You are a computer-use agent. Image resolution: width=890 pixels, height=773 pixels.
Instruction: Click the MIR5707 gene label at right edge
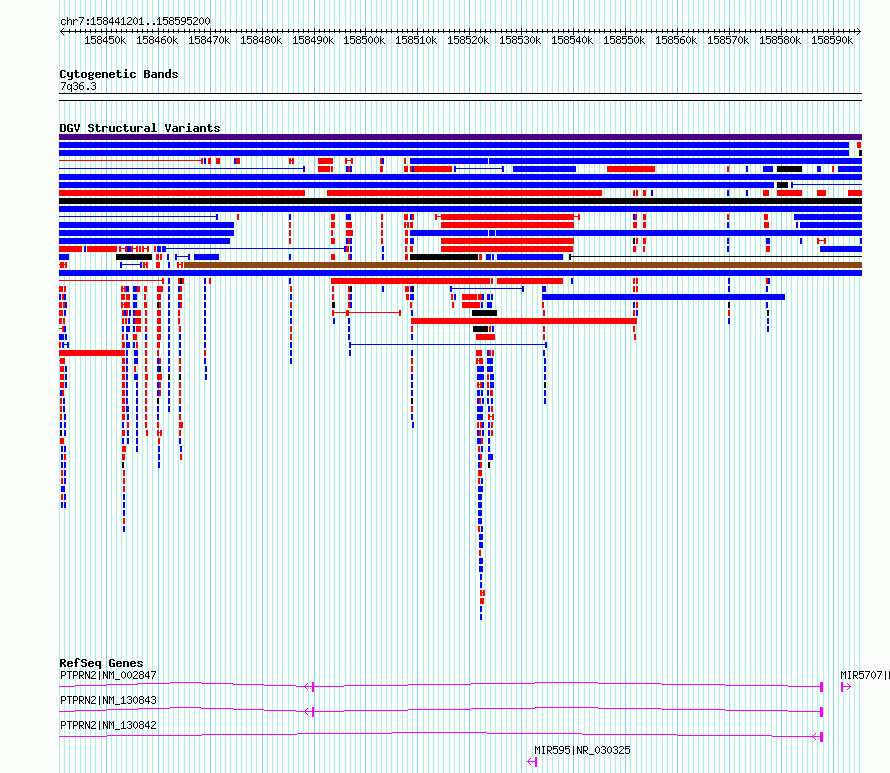pos(864,675)
